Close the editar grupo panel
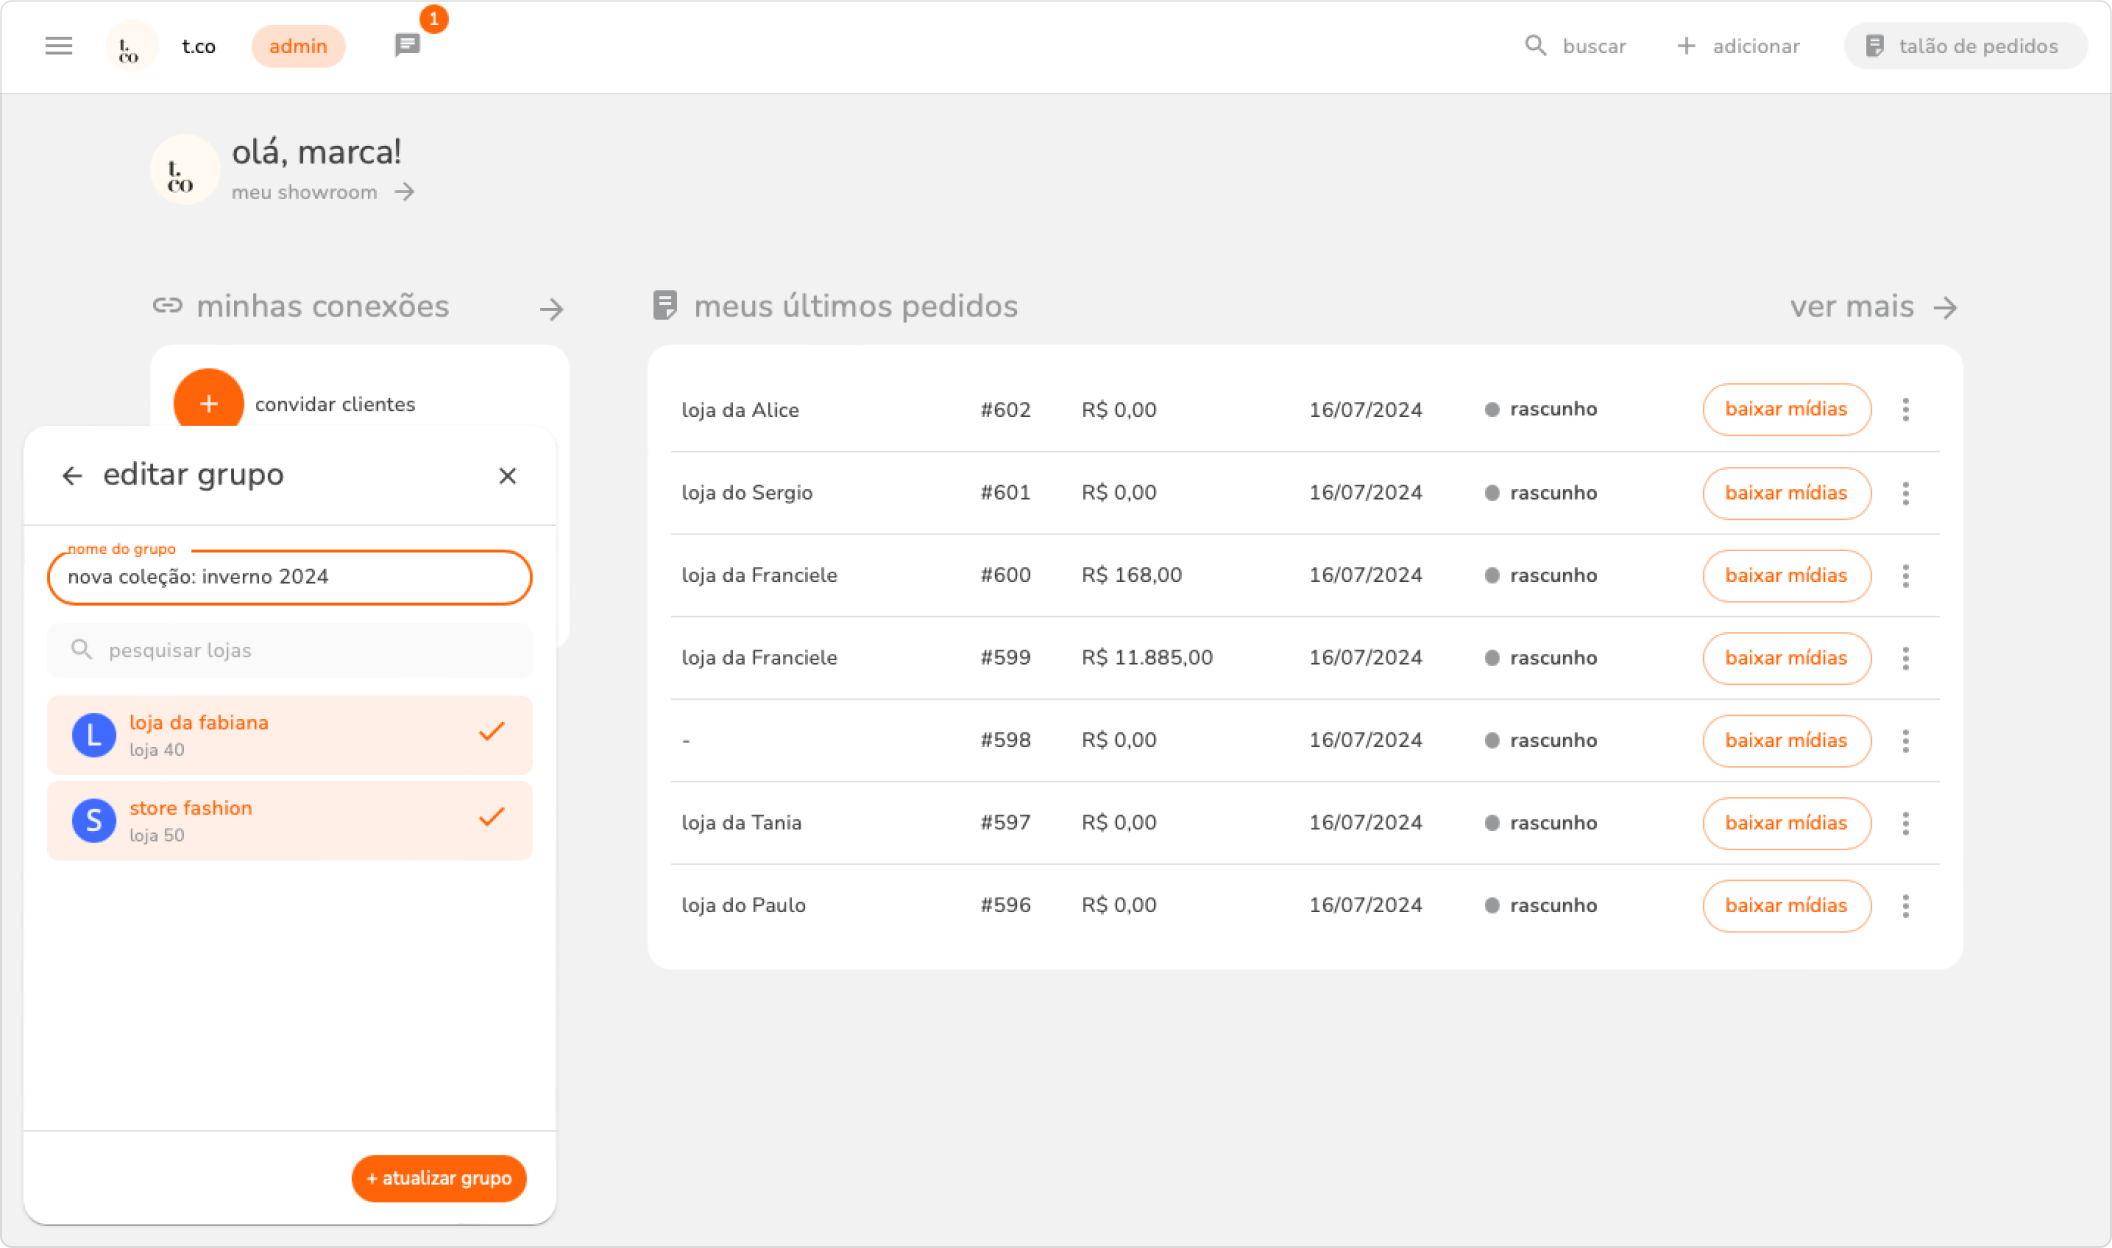The image size is (2112, 1248). pos(507,476)
